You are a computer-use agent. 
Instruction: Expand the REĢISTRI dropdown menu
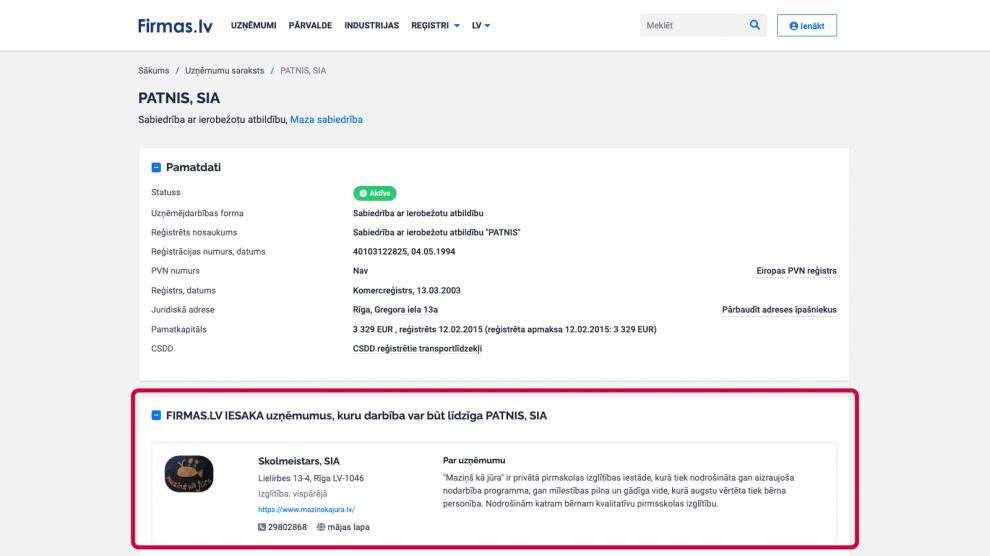coord(435,25)
